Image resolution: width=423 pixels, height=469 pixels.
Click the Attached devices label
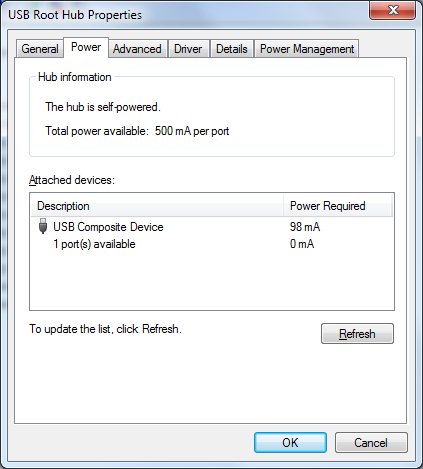pos(72,180)
